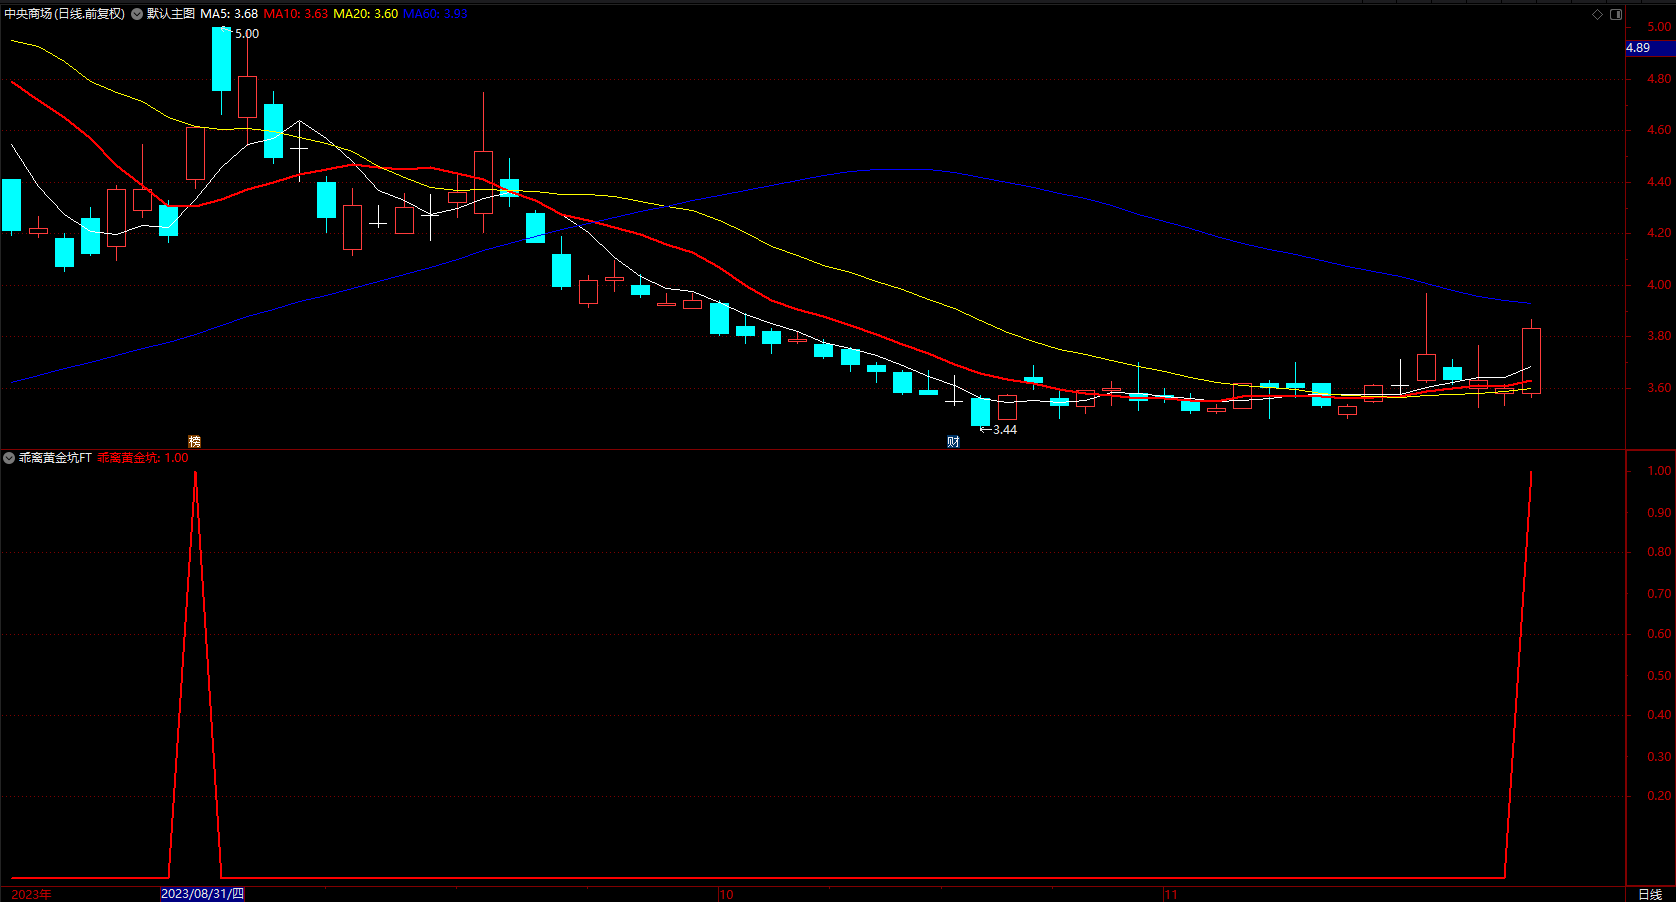Click the 4.40 price axis label
This screenshot has height=902, width=1676.
[1659, 182]
